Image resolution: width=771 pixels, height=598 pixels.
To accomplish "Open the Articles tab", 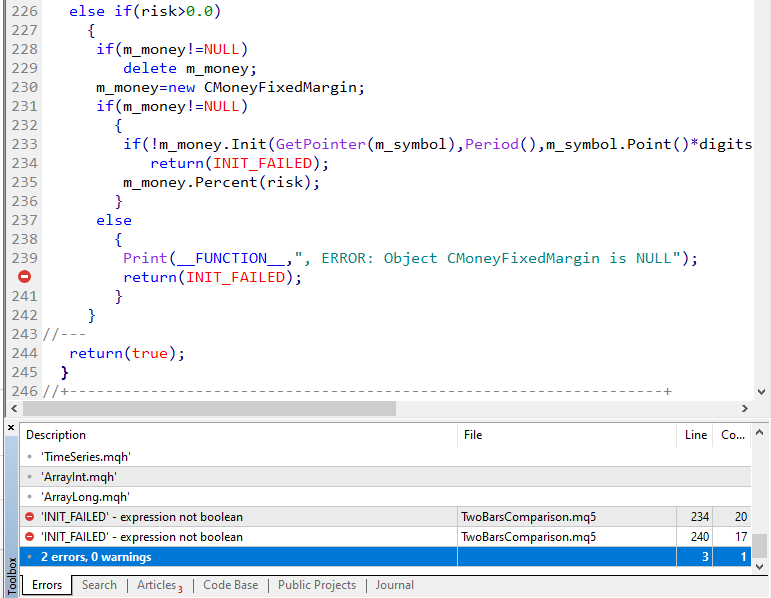I will 157,585.
